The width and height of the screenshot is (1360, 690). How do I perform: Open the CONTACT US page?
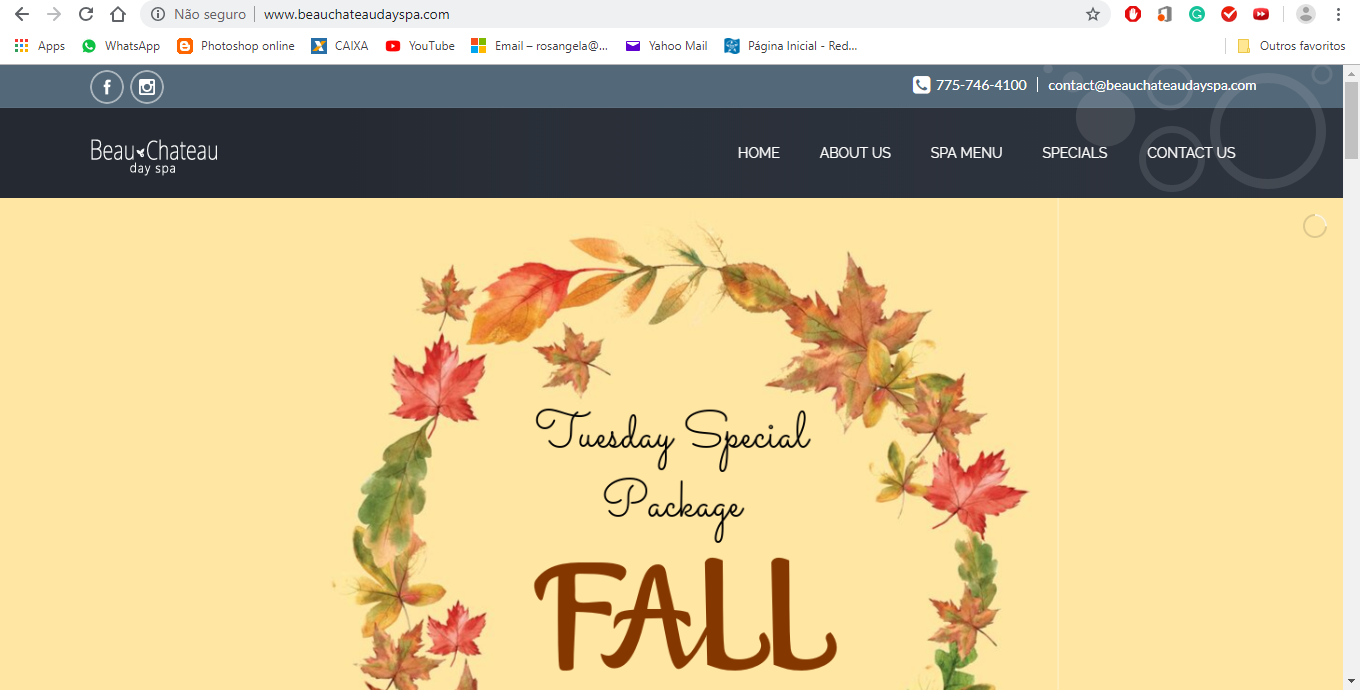point(1191,153)
